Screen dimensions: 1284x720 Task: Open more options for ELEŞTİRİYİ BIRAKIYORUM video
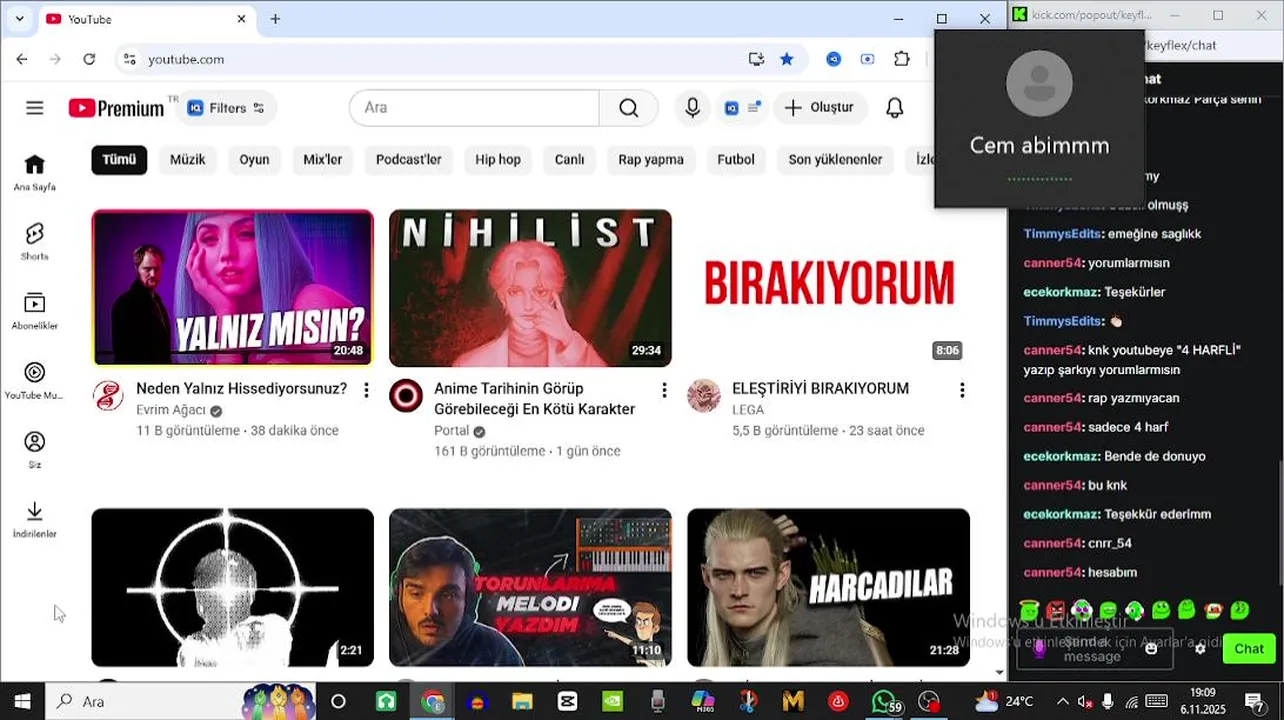pos(962,389)
